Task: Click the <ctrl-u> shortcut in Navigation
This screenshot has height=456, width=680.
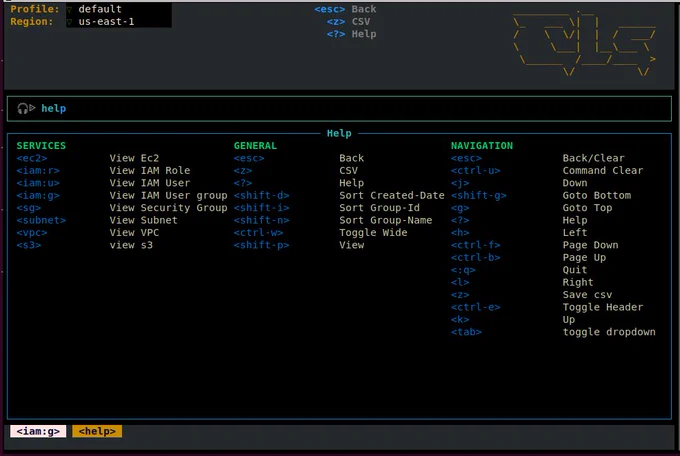Action: [x=476, y=171]
